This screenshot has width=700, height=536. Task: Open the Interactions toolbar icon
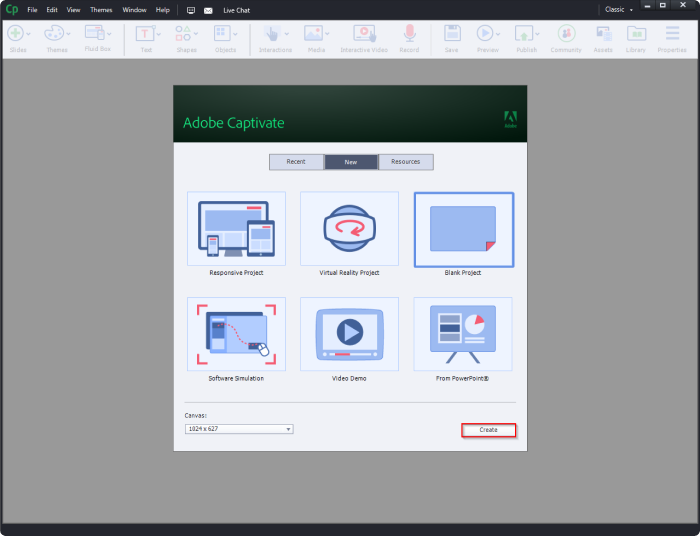(x=272, y=33)
